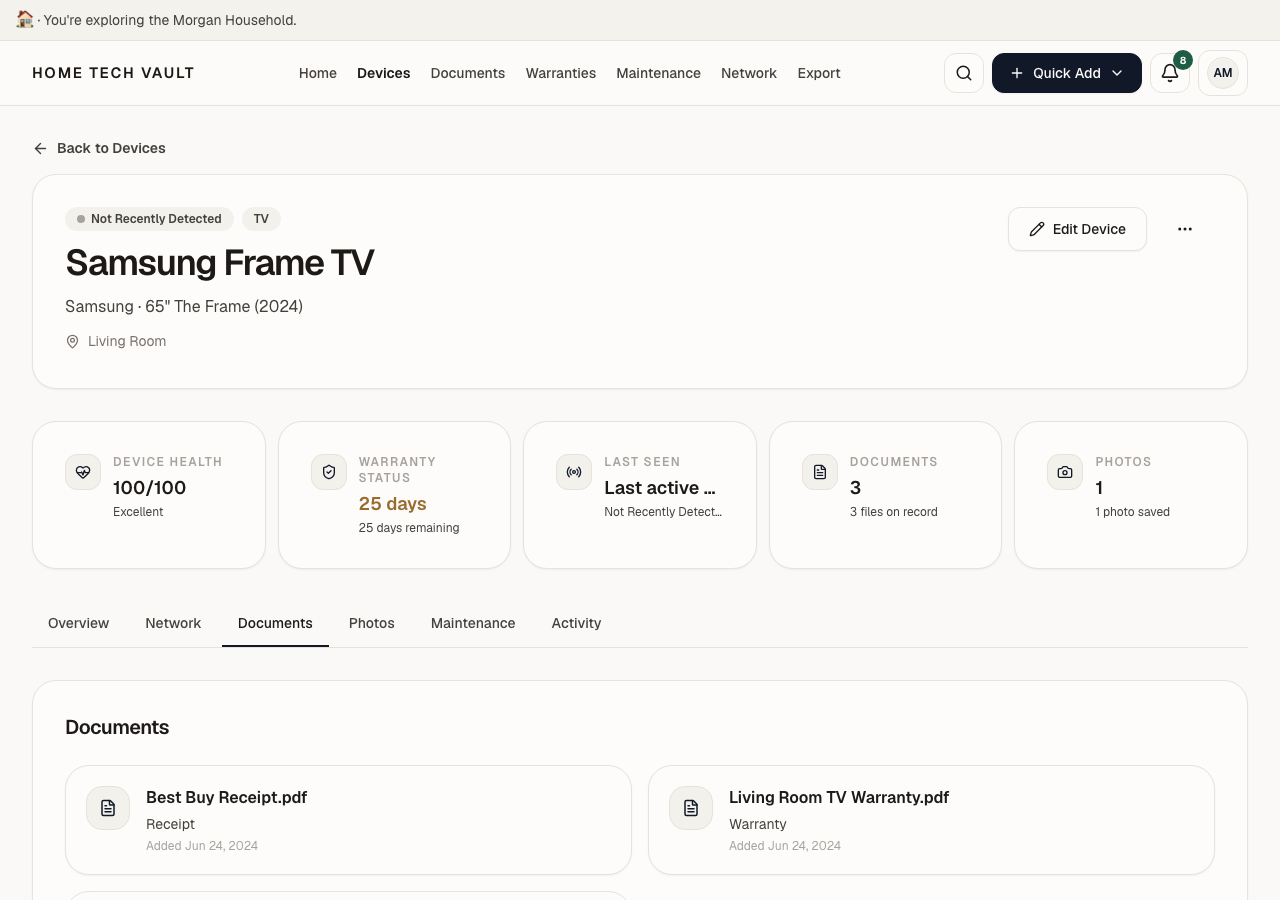Select the Documents device tab
Screen dimensions: 1280x900
coord(275,623)
